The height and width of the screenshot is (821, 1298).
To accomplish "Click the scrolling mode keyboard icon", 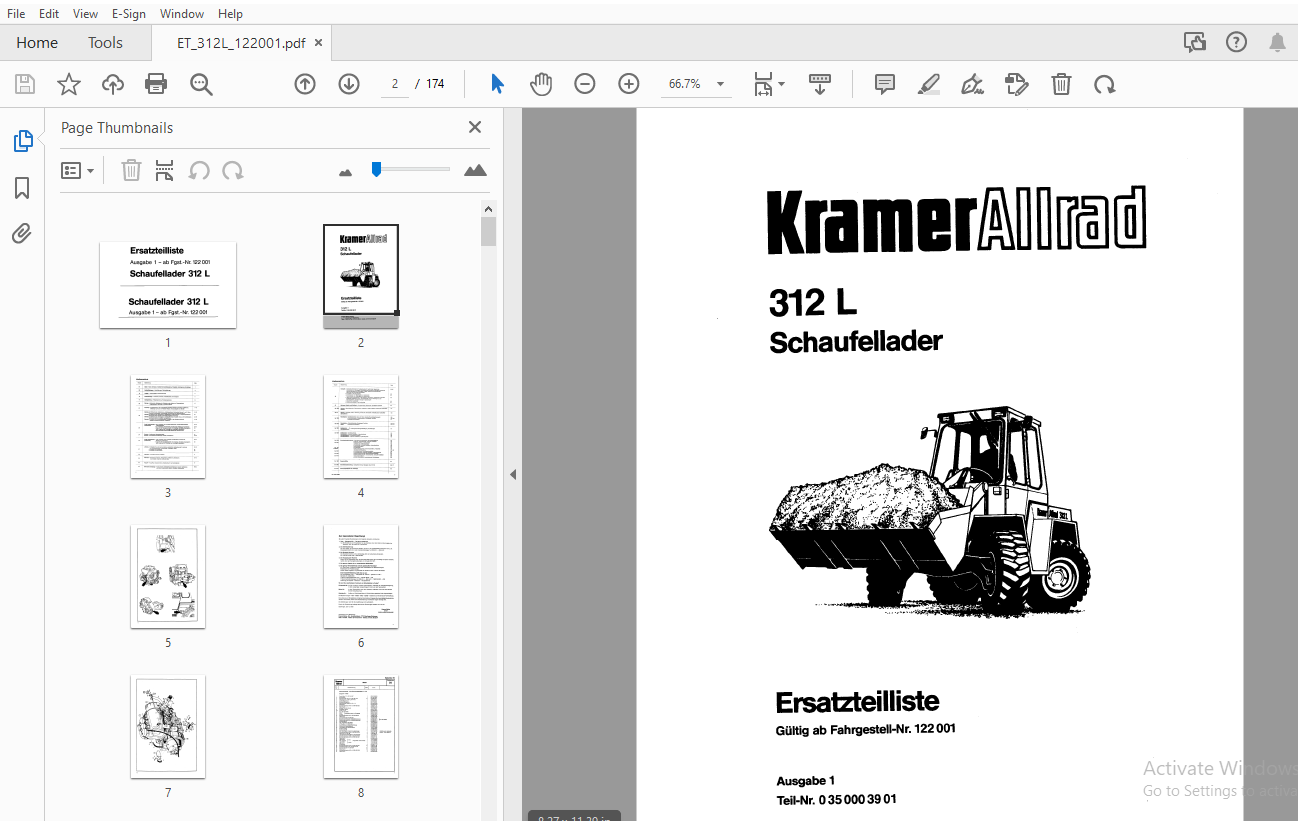I will tap(820, 84).
